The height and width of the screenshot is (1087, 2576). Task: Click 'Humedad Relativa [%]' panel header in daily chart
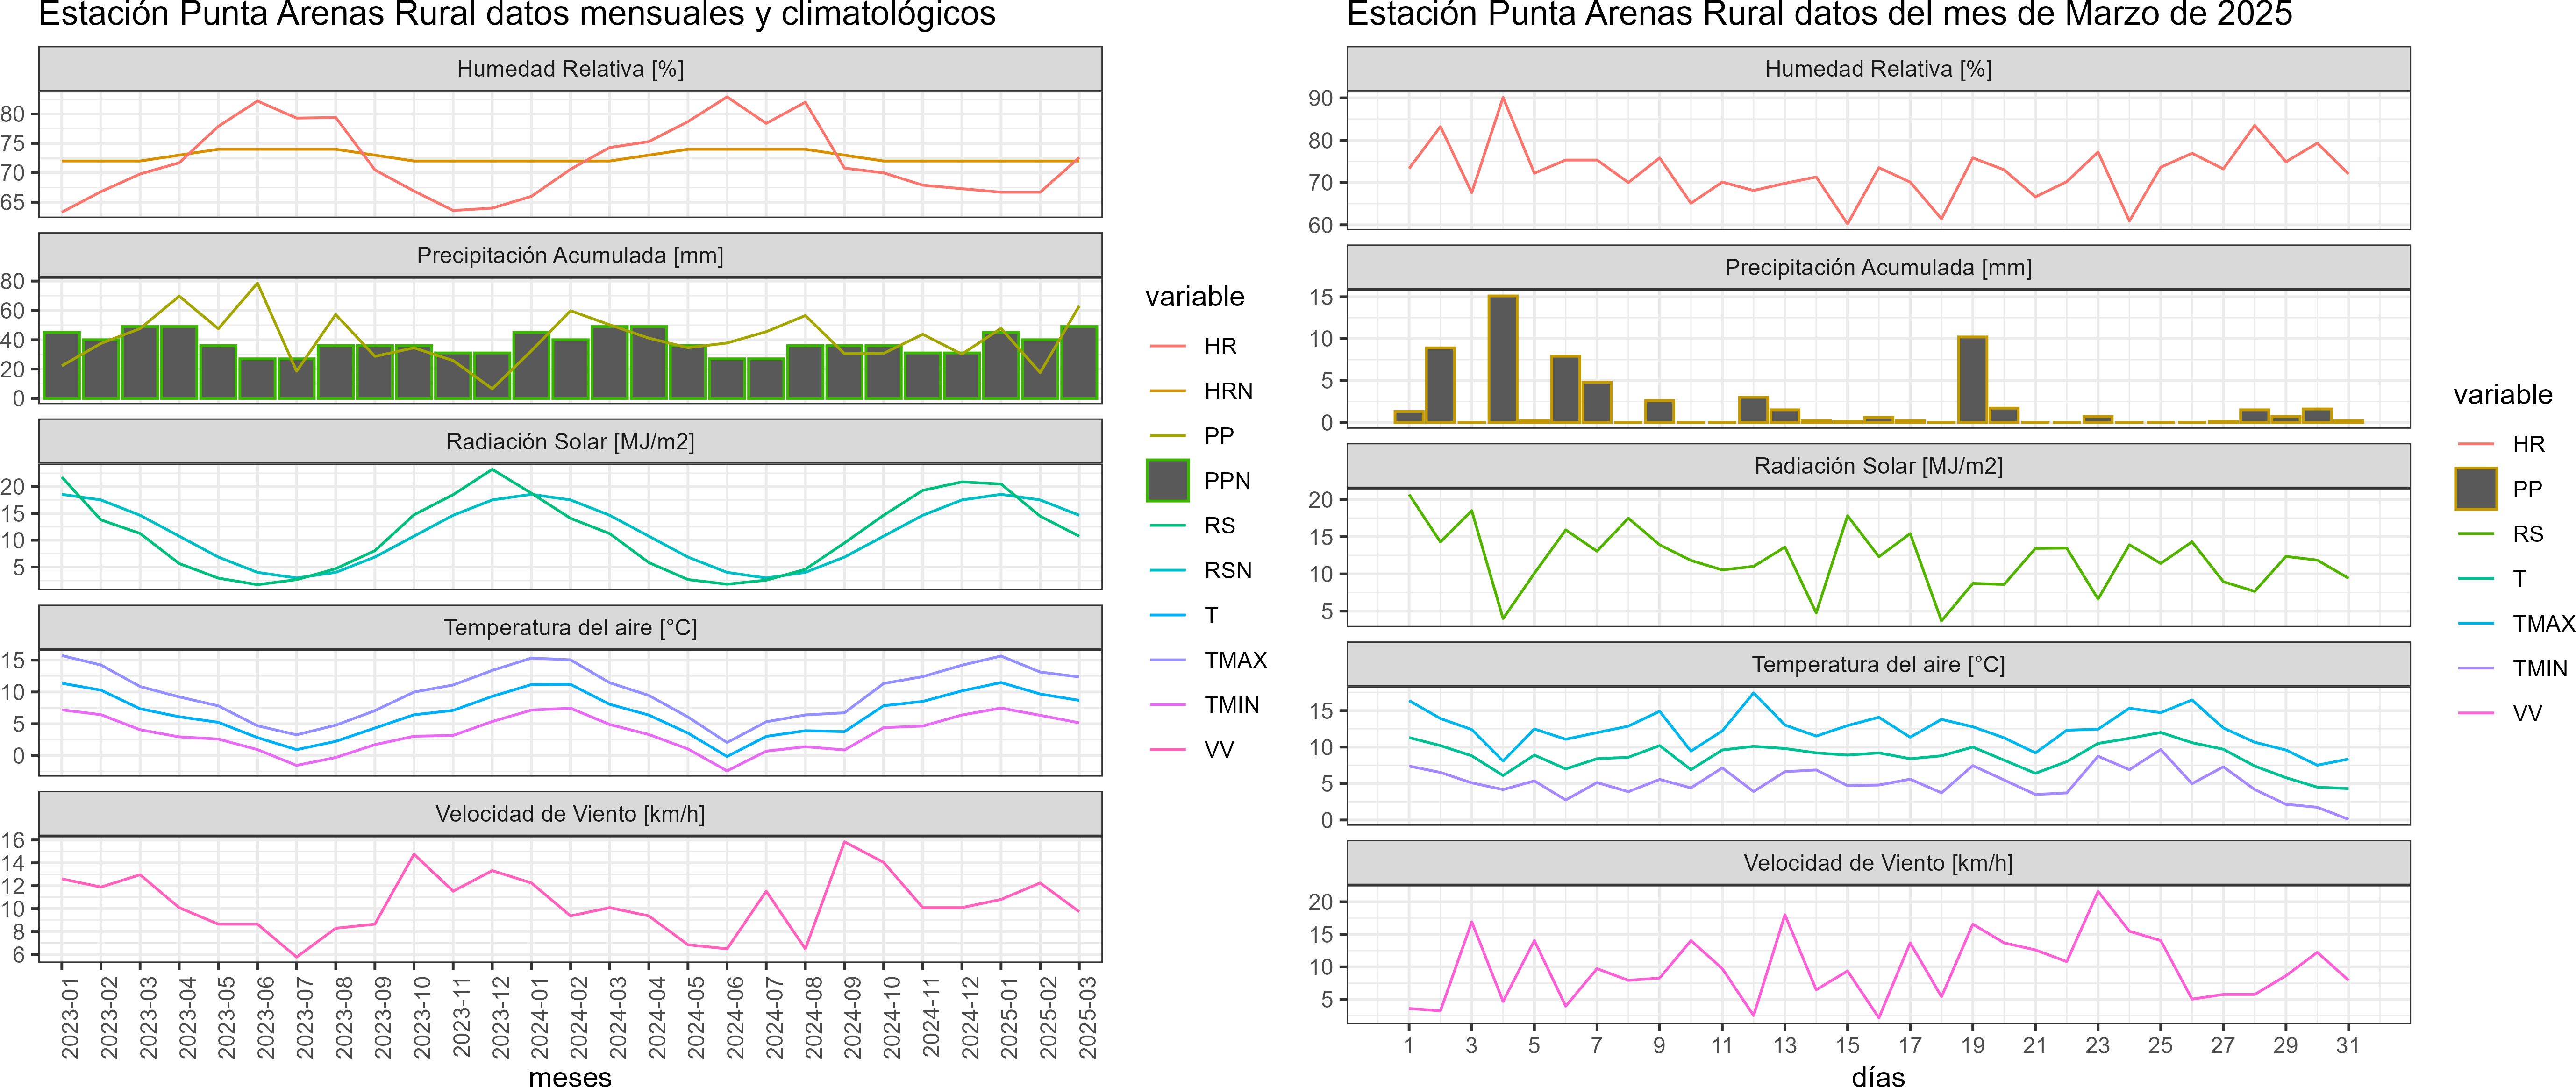point(1878,69)
